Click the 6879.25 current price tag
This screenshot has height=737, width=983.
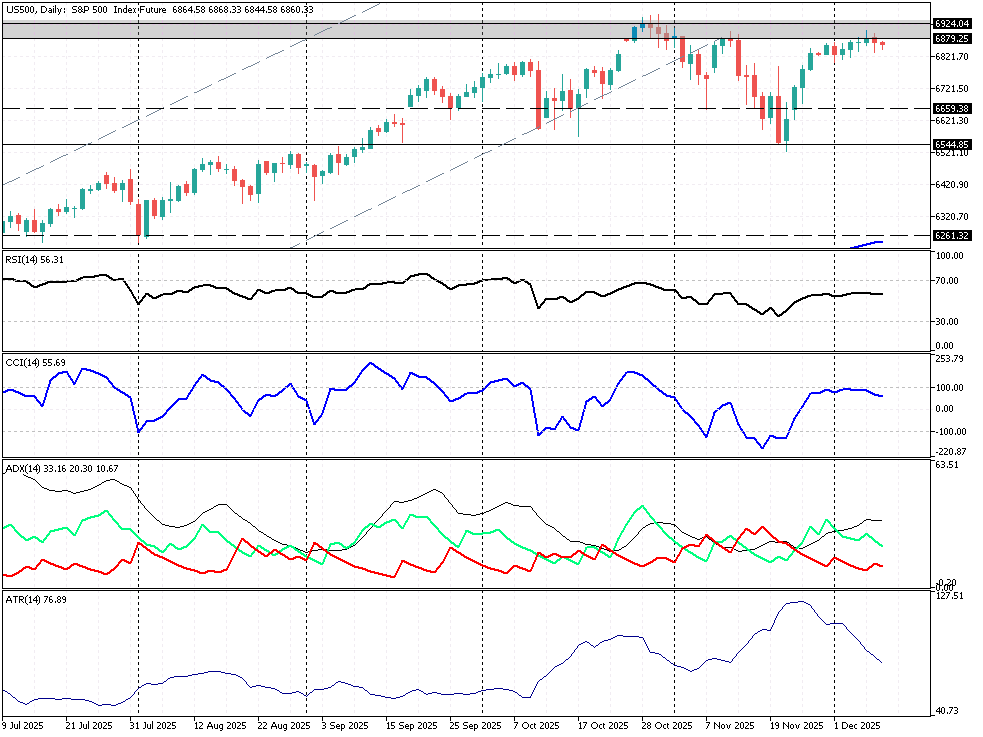pyautogui.click(x=951, y=38)
